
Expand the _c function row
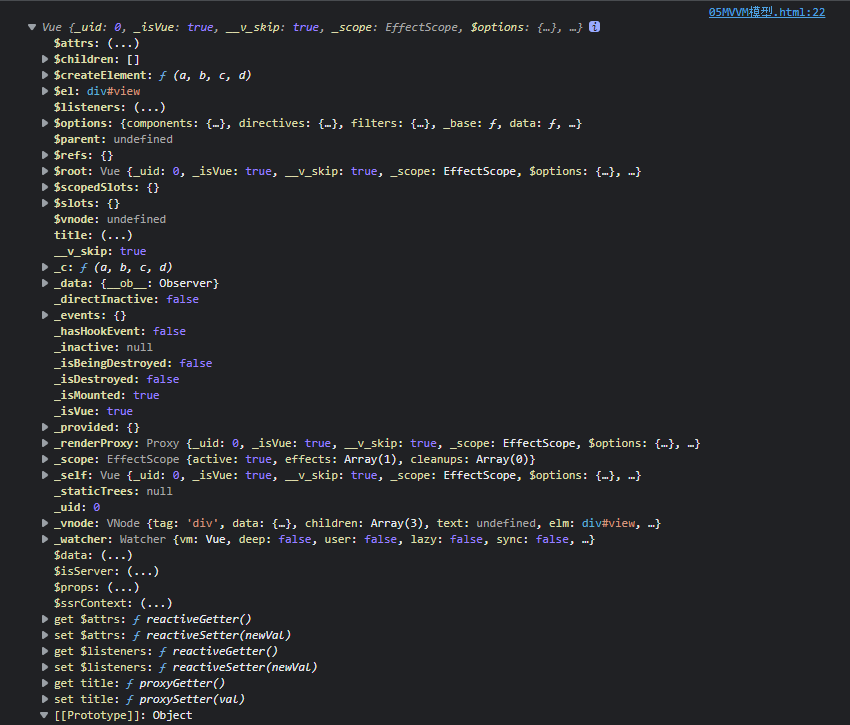(x=45, y=267)
